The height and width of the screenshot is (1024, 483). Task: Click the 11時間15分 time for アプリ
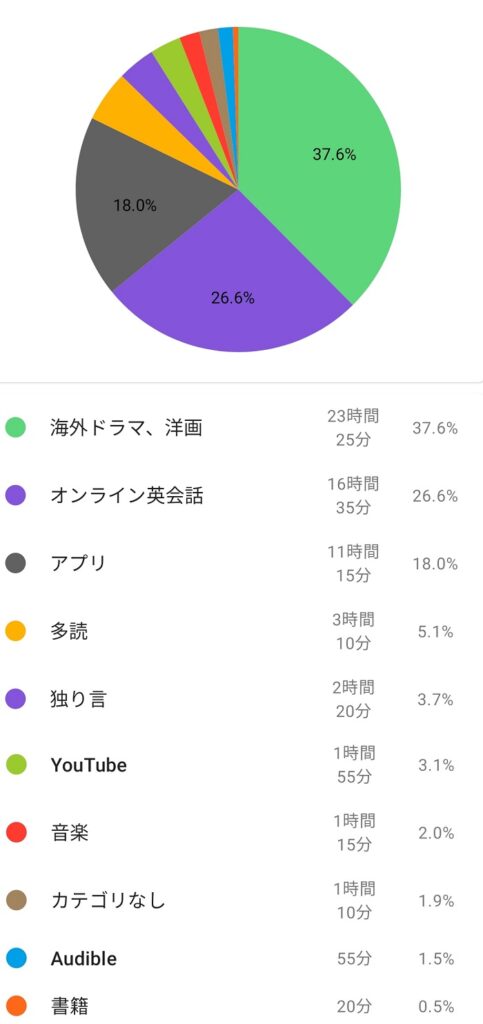coord(352,564)
